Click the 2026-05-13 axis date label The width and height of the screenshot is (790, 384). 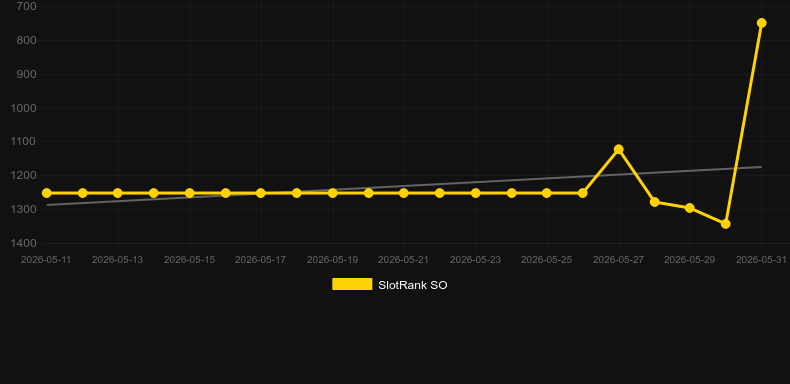pyautogui.click(x=117, y=260)
